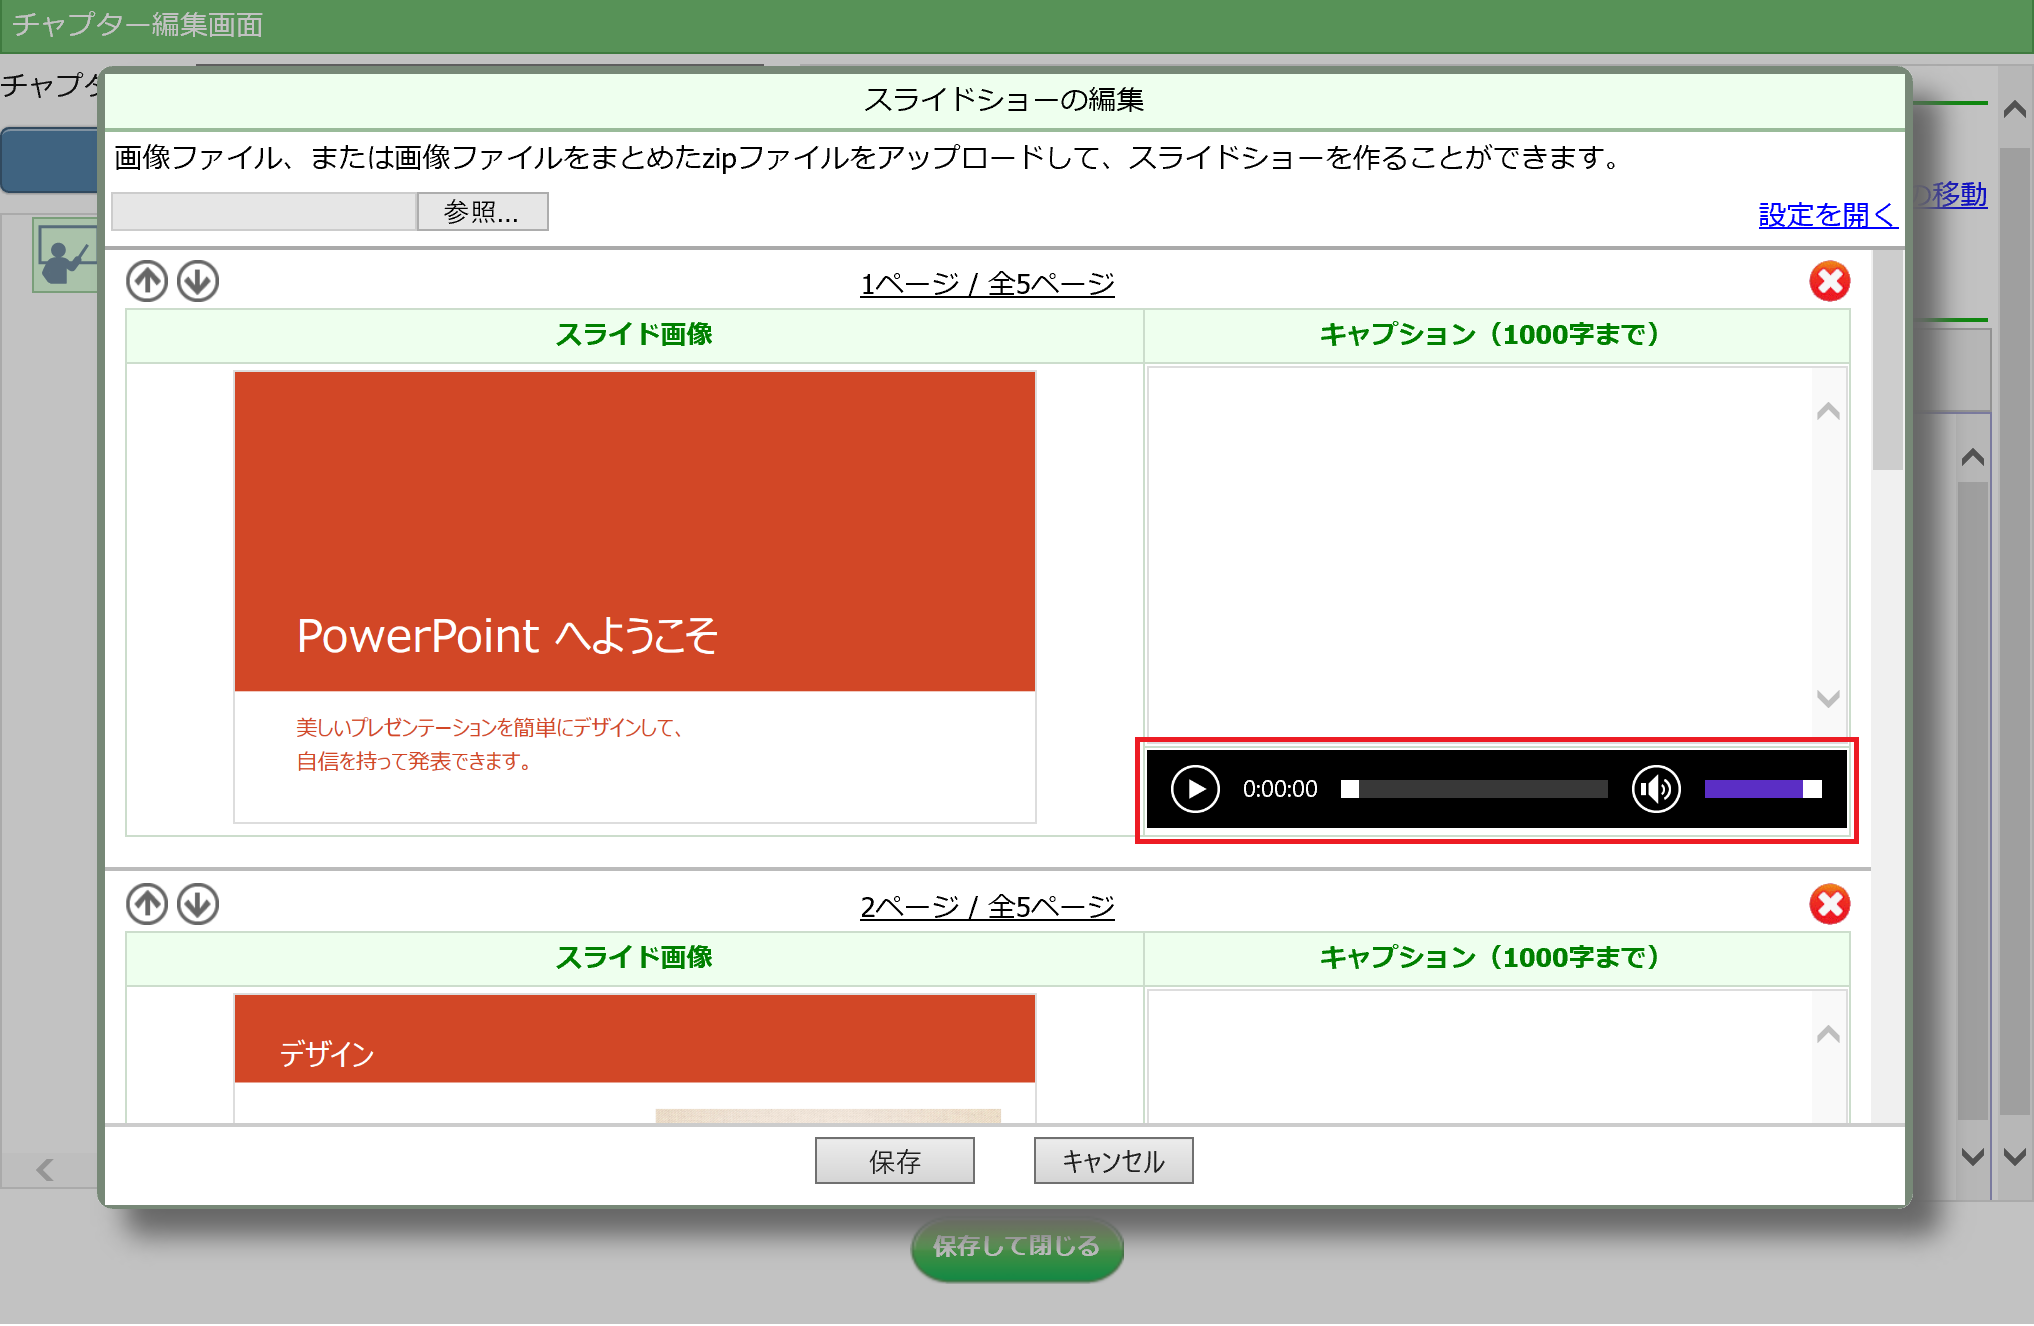Click the background panel's scroll-up chevron
Screen dimensions: 2034x1326
[x=1973, y=457]
